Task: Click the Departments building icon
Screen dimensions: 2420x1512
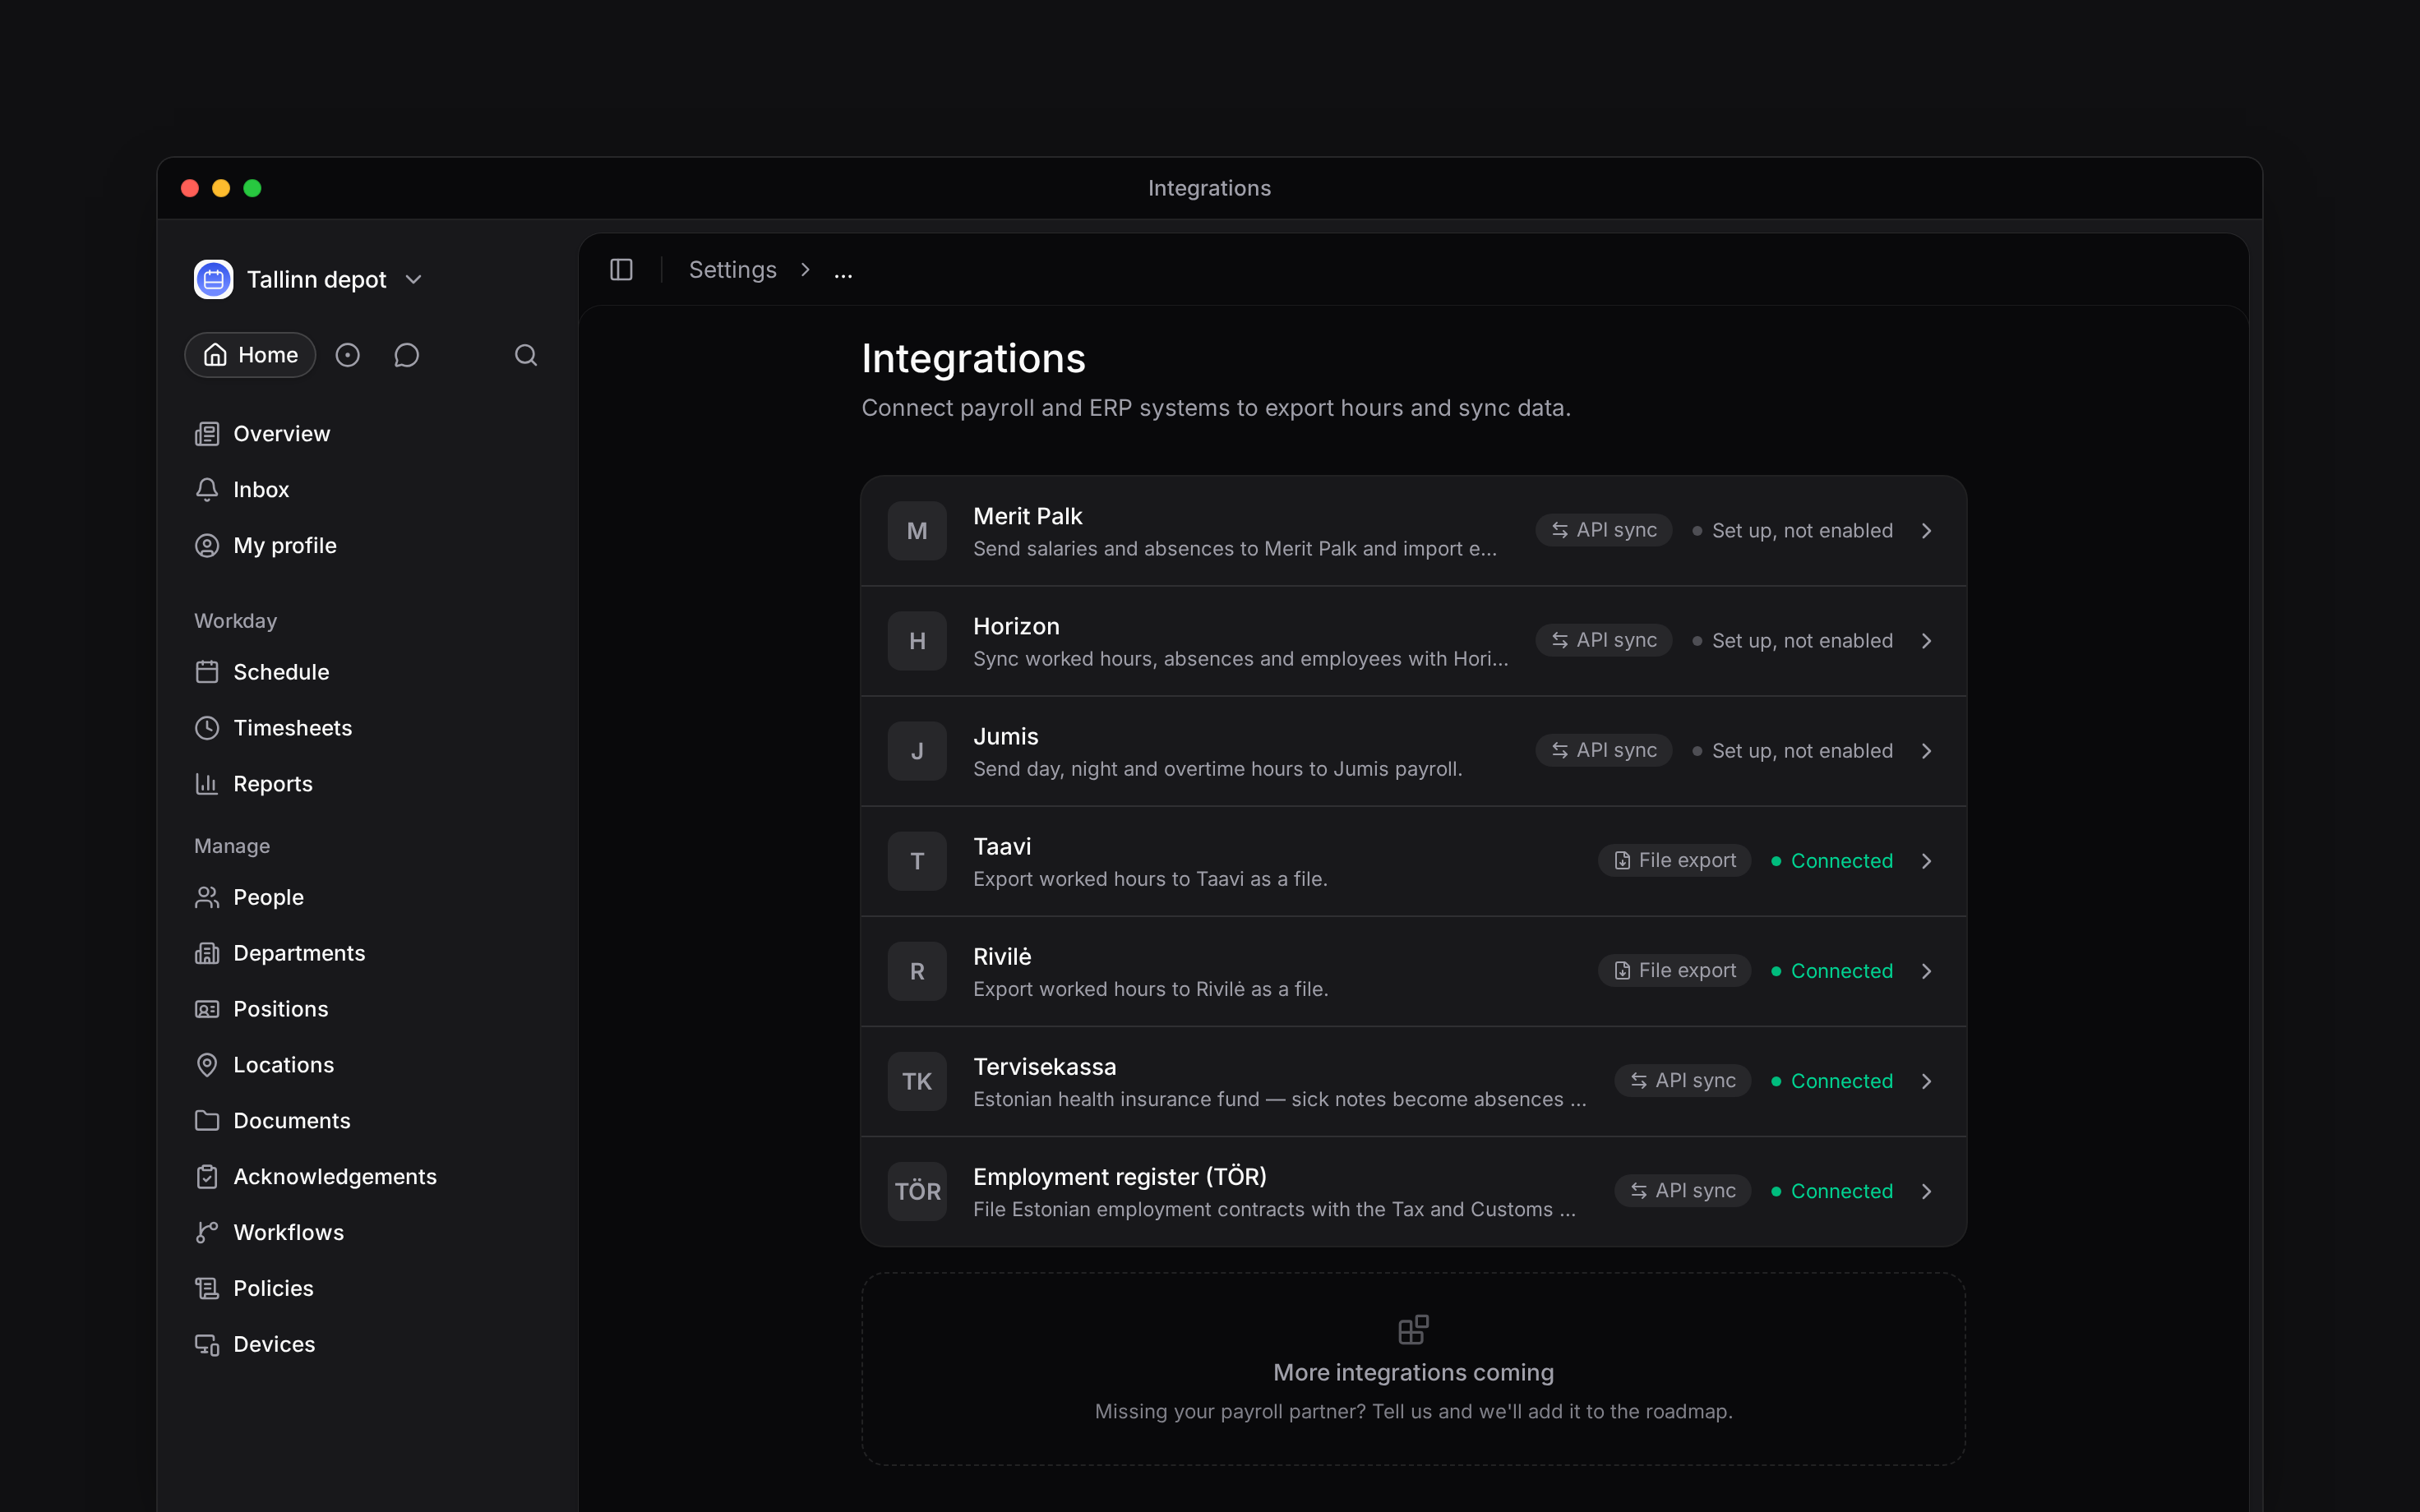Action: [x=207, y=953]
